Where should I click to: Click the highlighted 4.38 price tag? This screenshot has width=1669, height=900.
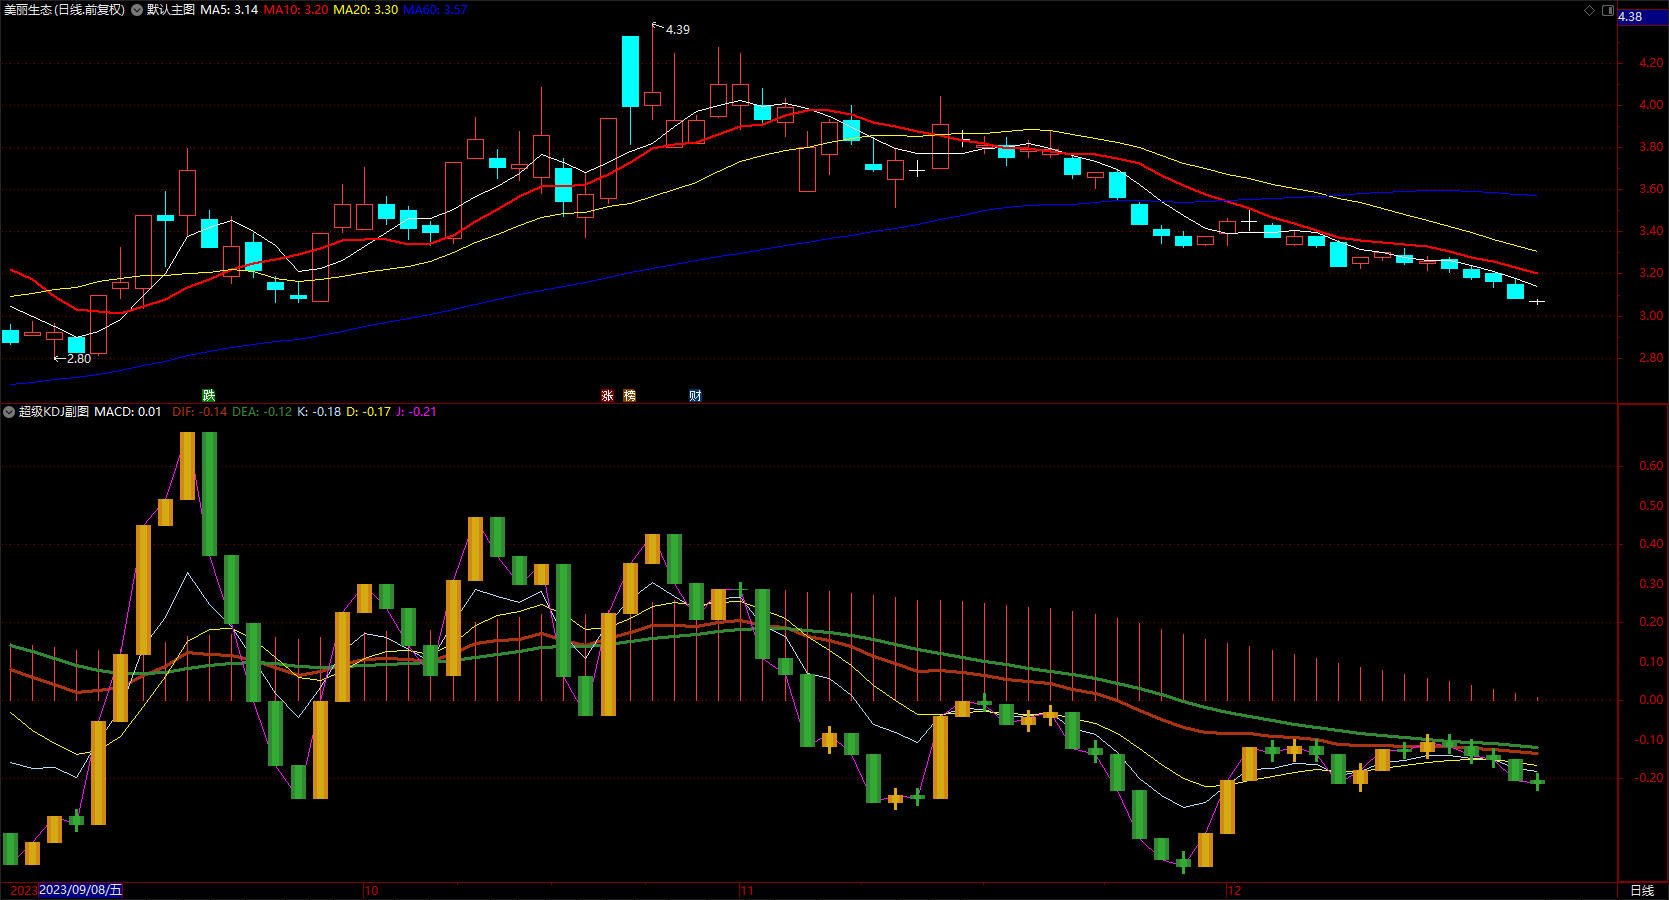coord(1642,17)
